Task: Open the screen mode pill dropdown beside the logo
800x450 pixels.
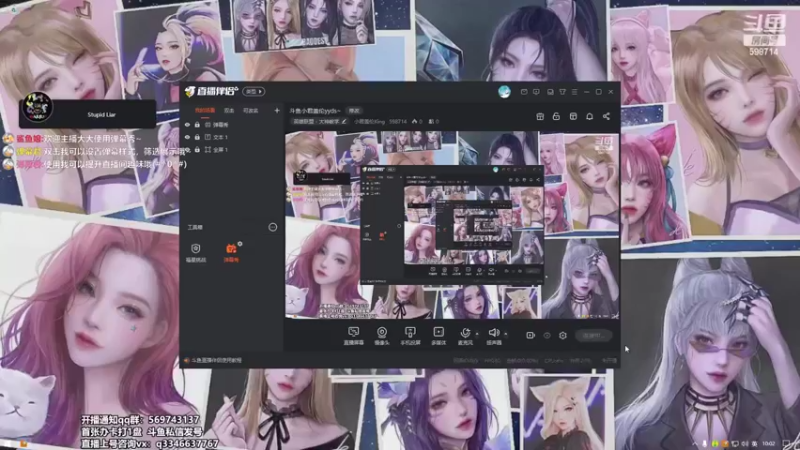Action: click(254, 92)
